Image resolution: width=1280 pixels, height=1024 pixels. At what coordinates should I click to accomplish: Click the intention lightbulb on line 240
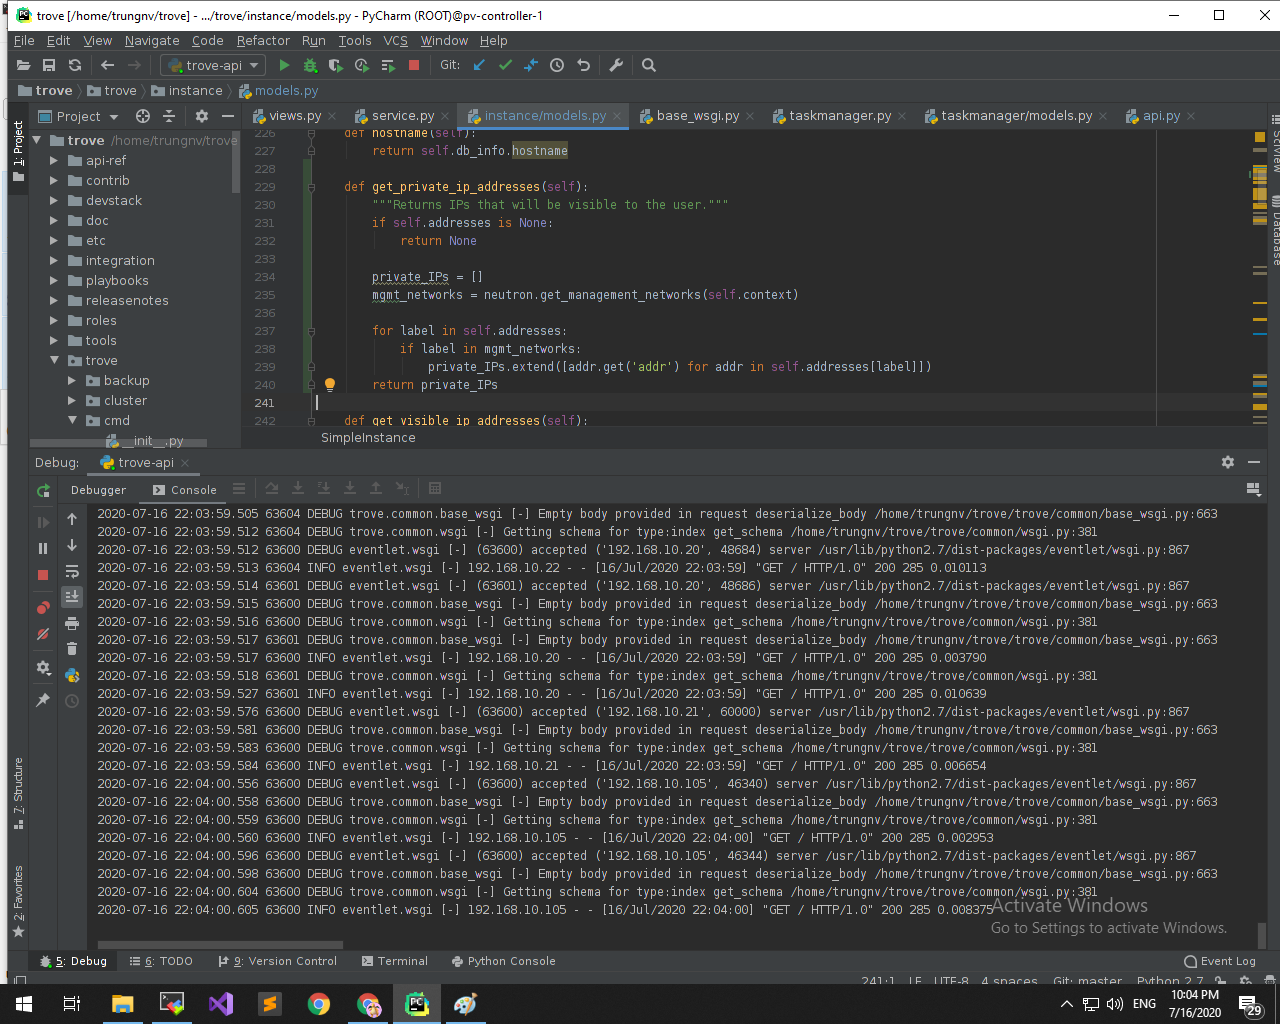coord(330,384)
